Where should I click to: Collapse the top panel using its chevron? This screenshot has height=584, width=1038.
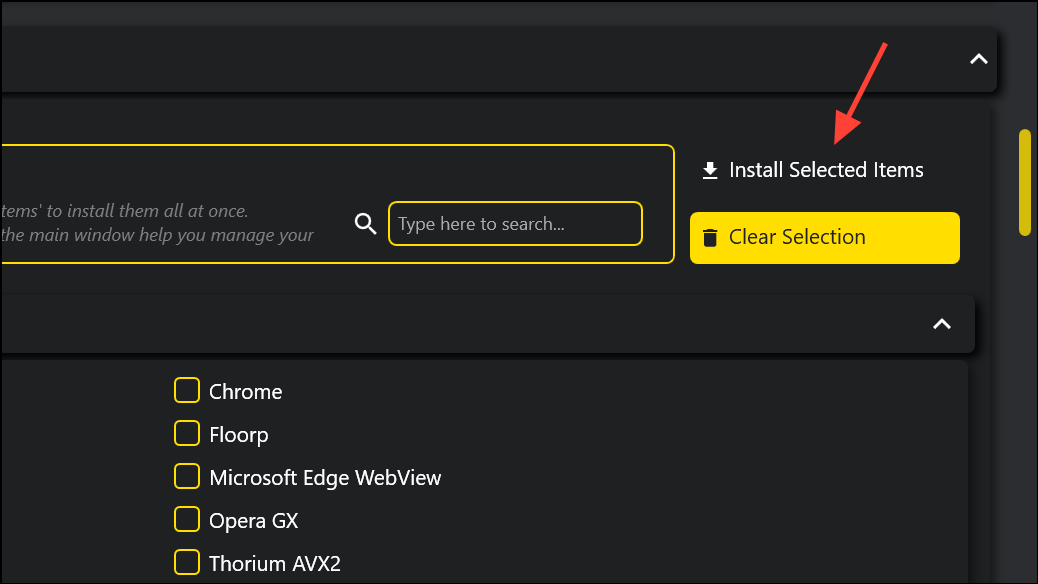point(978,60)
